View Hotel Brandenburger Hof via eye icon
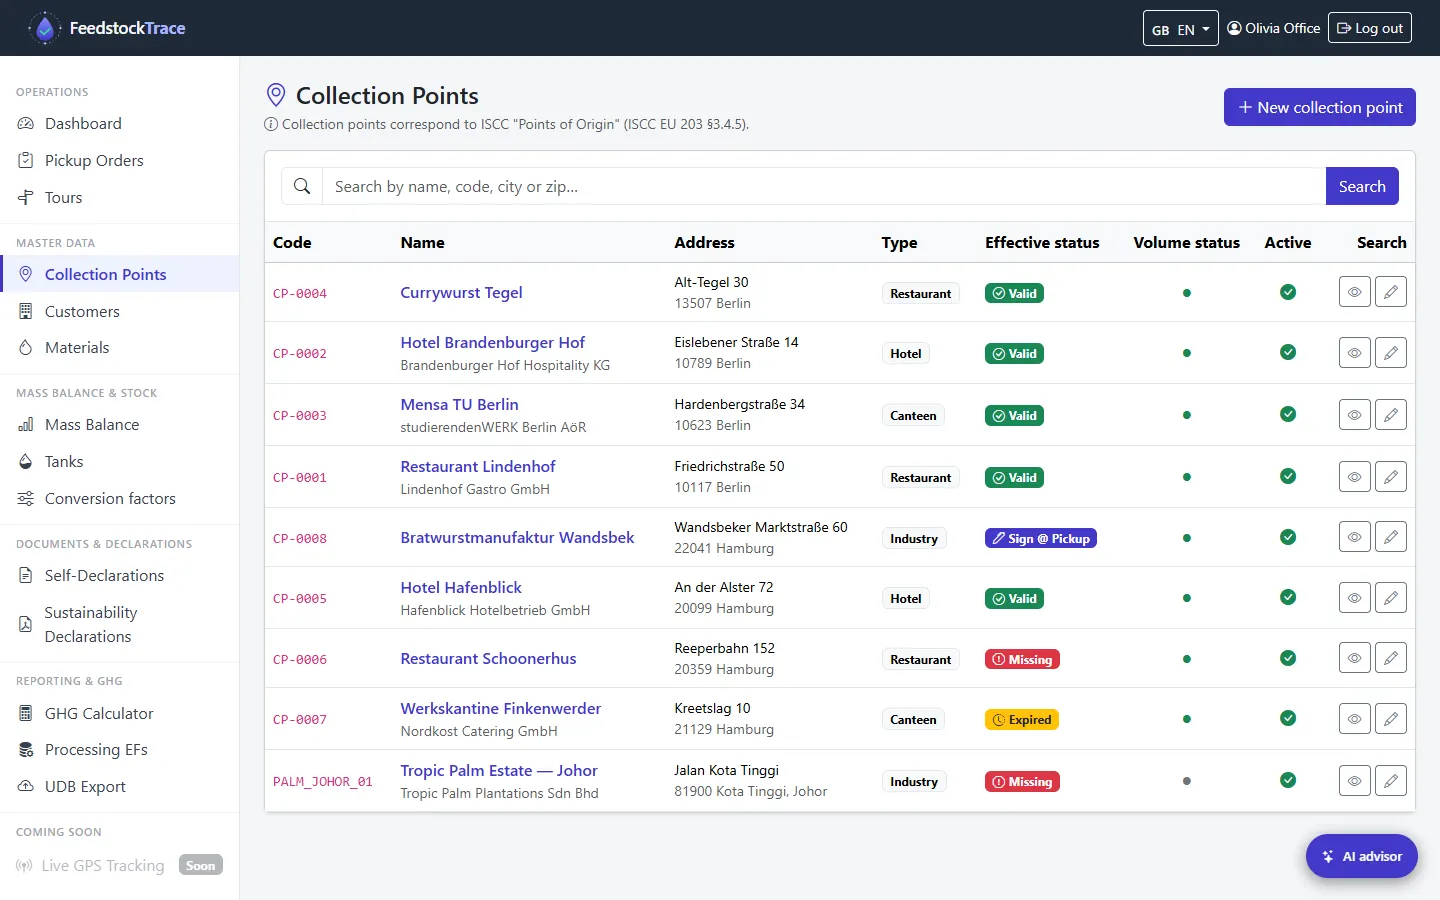This screenshot has width=1440, height=900. pyautogui.click(x=1354, y=352)
